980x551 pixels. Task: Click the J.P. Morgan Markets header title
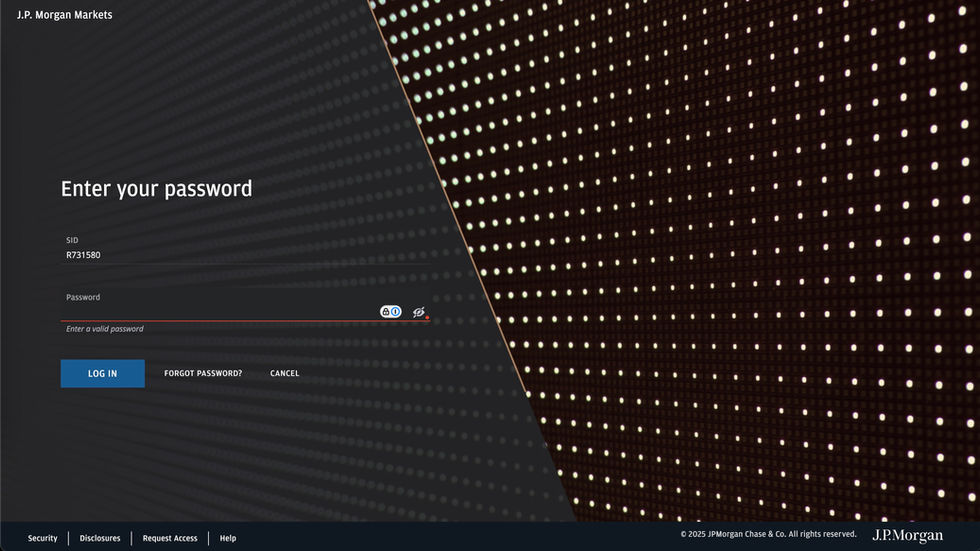64,15
